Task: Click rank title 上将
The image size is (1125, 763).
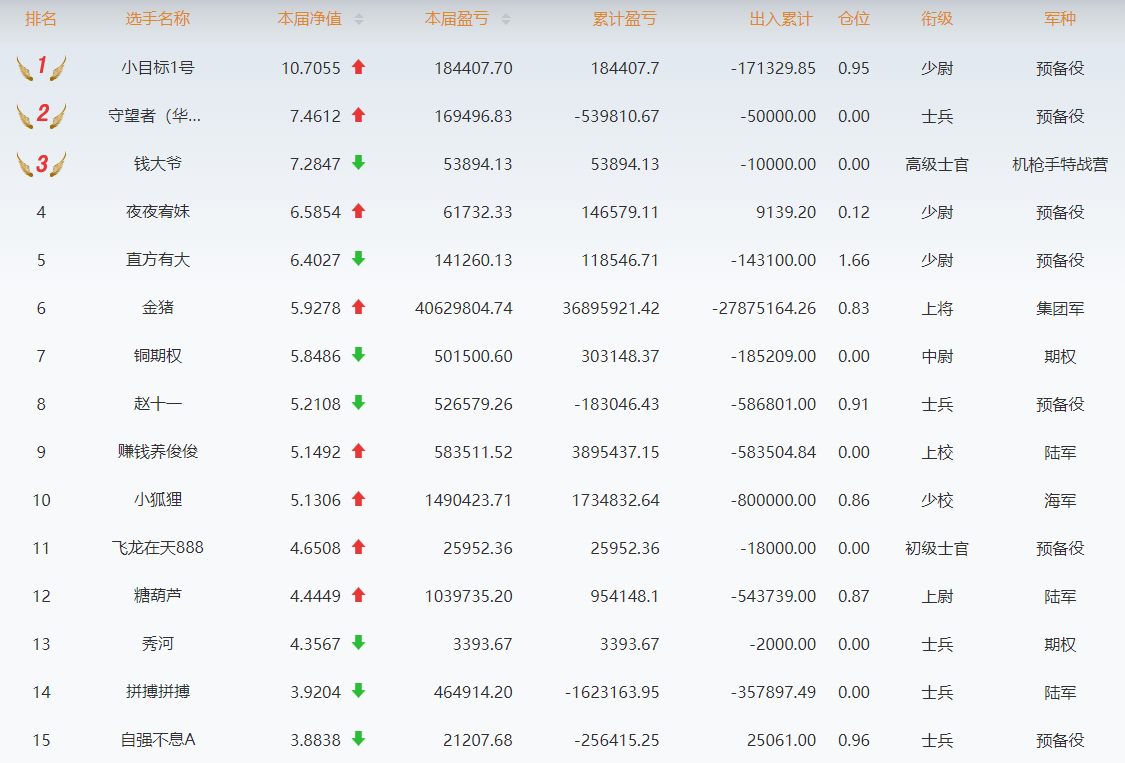Action: coord(937,309)
